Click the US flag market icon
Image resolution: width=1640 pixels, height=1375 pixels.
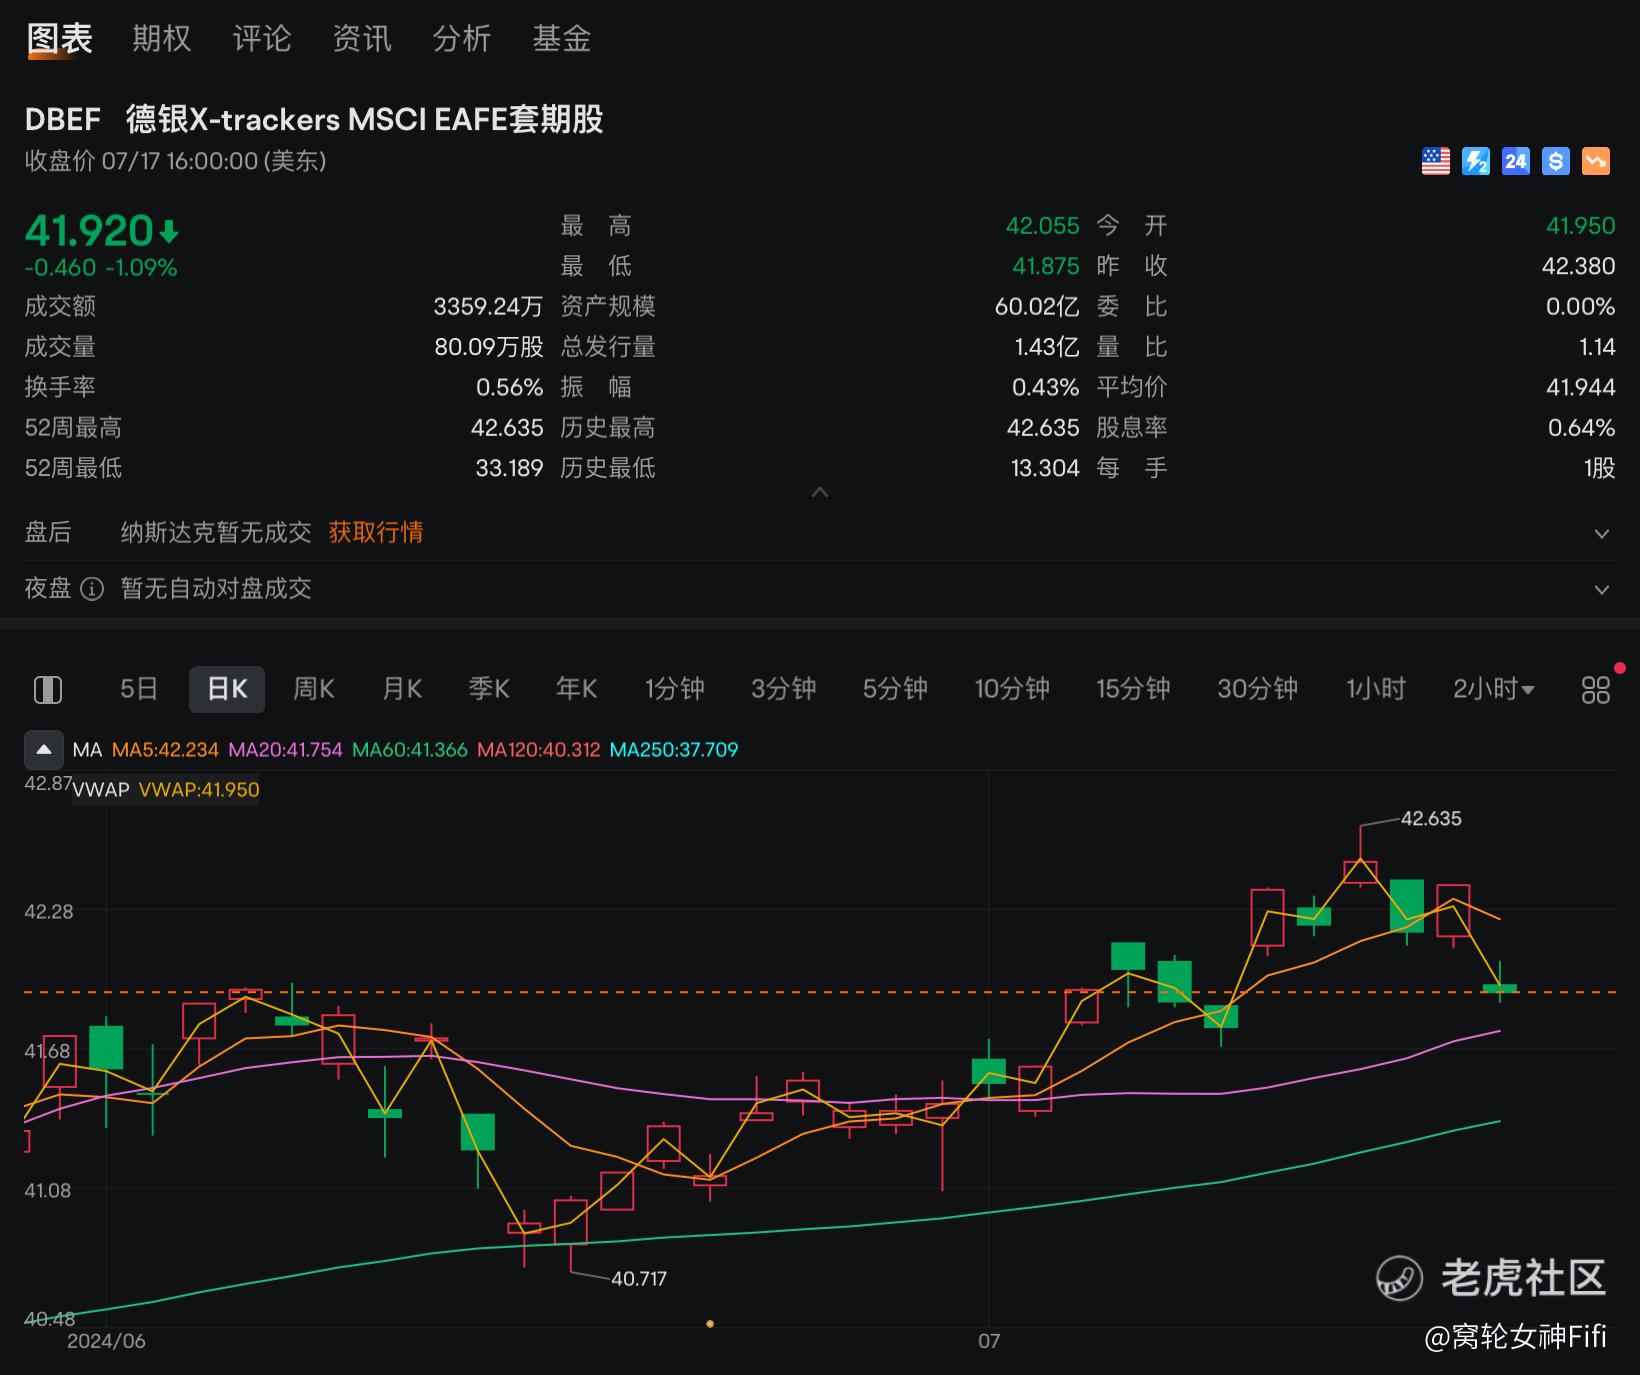click(x=1435, y=161)
